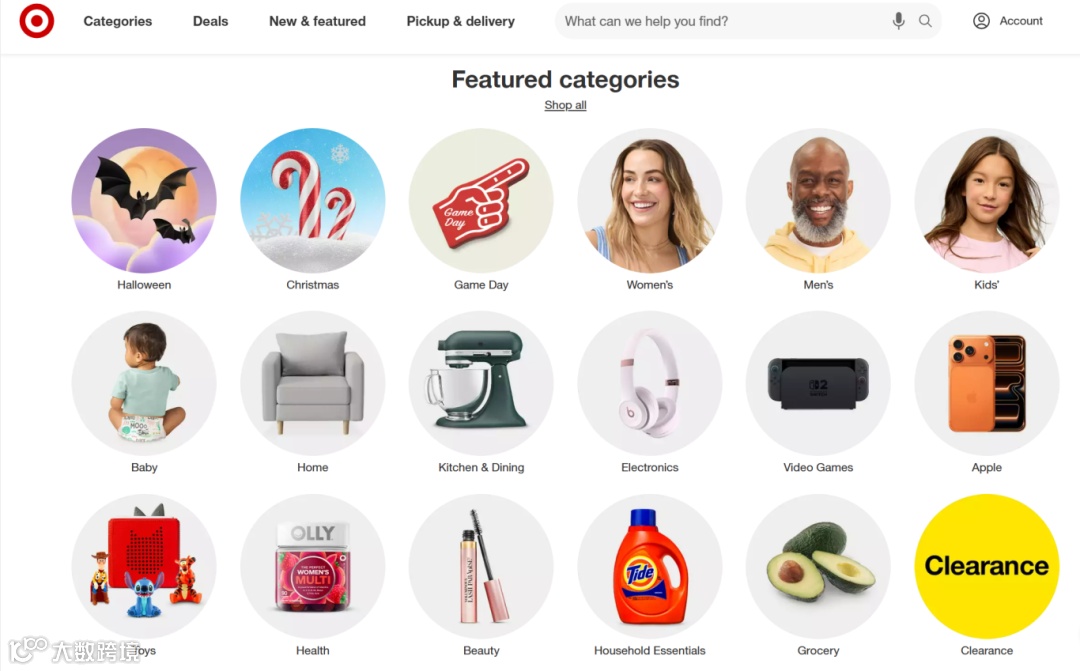Open the Game Day foam finger category
The image size is (1080, 671).
tap(481, 200)
